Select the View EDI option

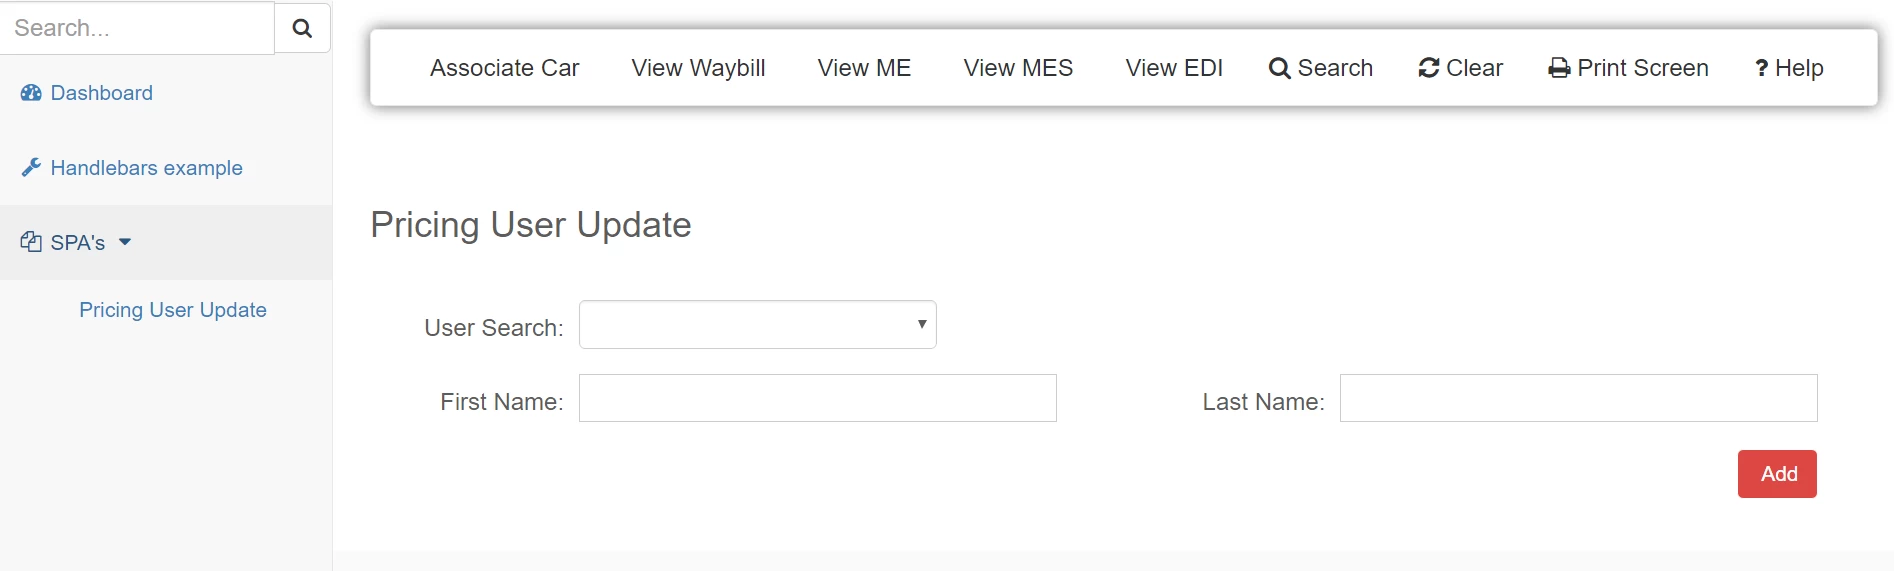tap(1174, 68)
